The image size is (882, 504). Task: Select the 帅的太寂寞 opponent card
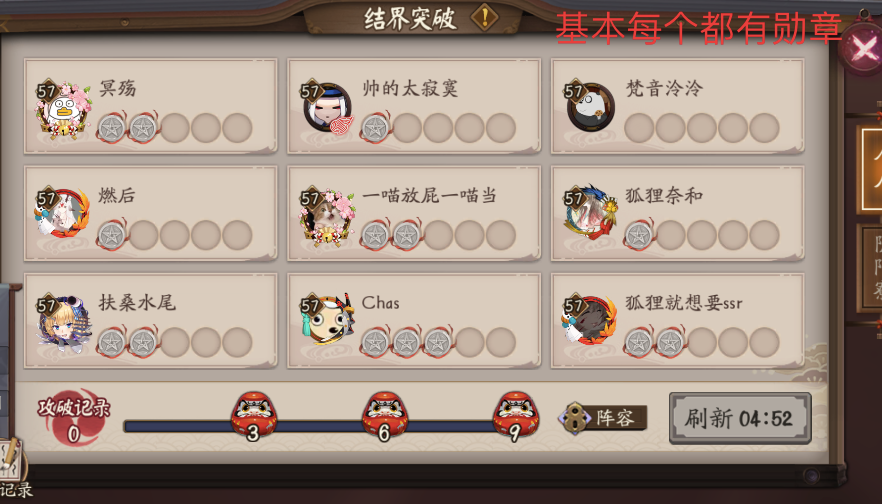click(x=414, y=106)
